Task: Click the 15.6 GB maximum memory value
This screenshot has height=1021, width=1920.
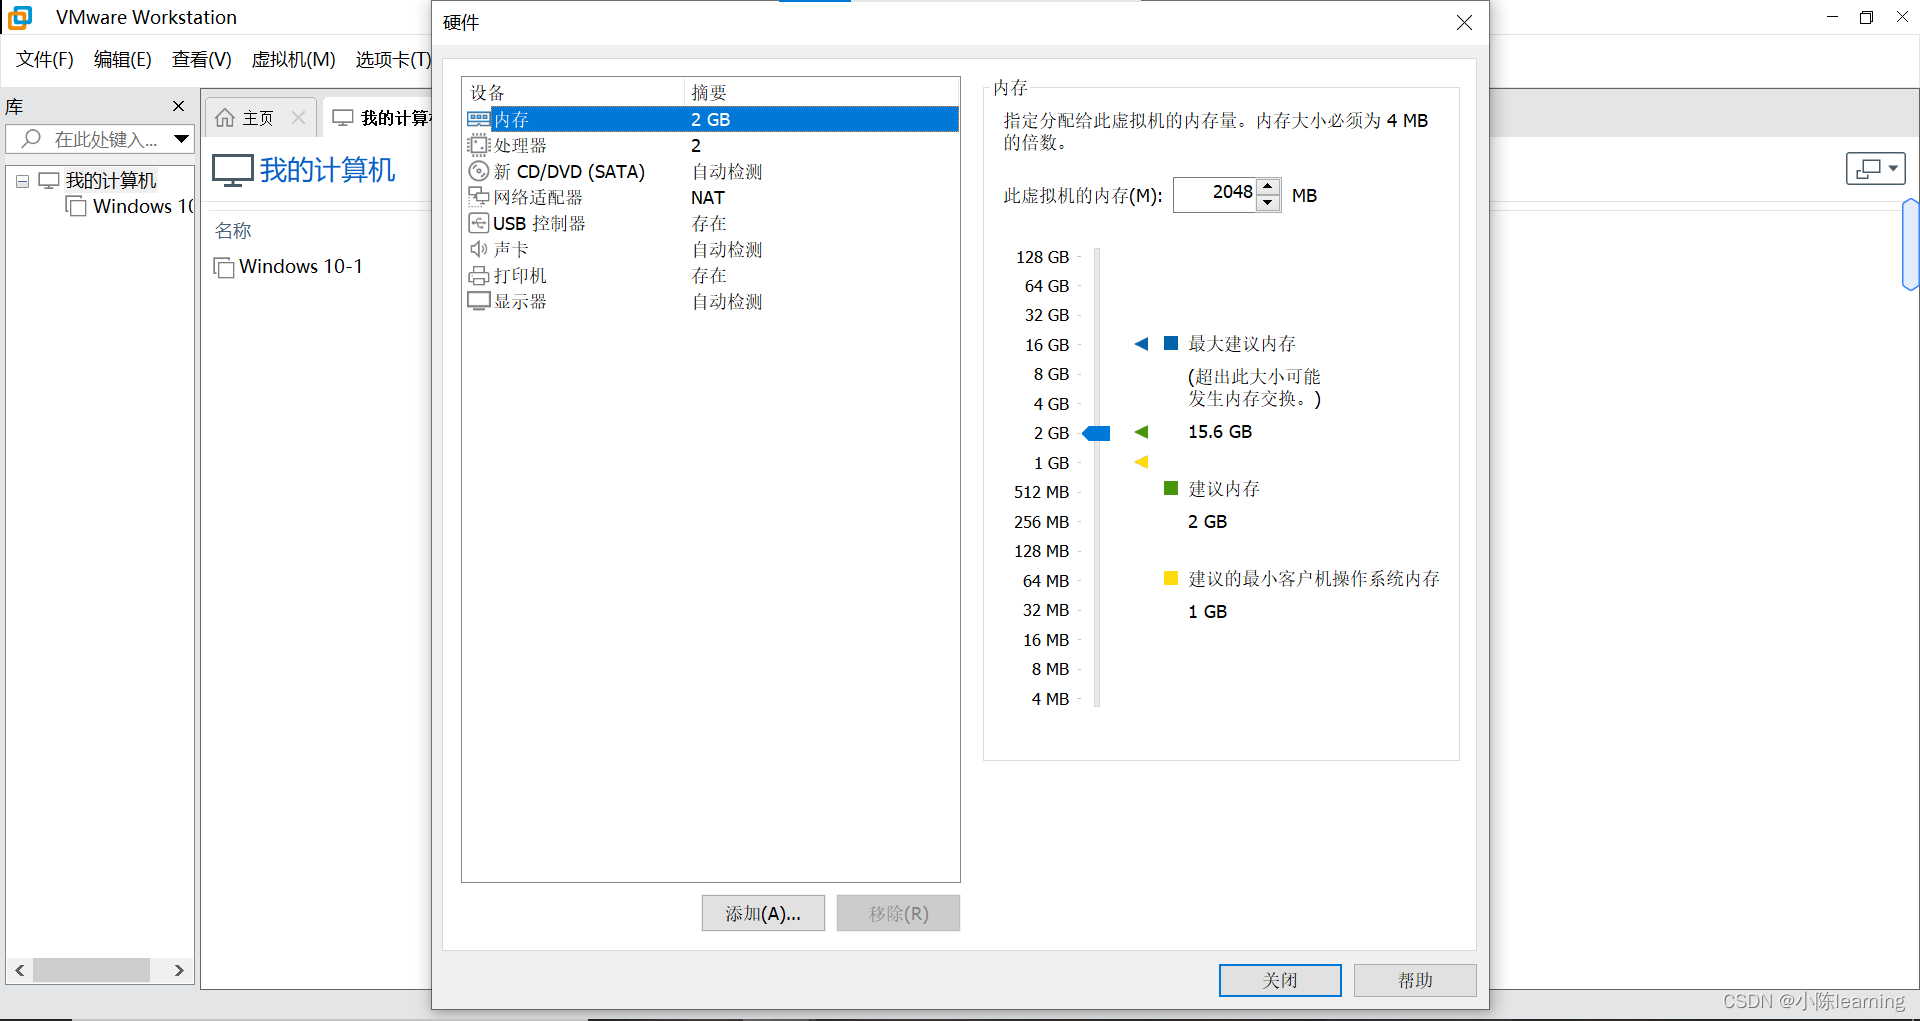Action: point(1220,432)
